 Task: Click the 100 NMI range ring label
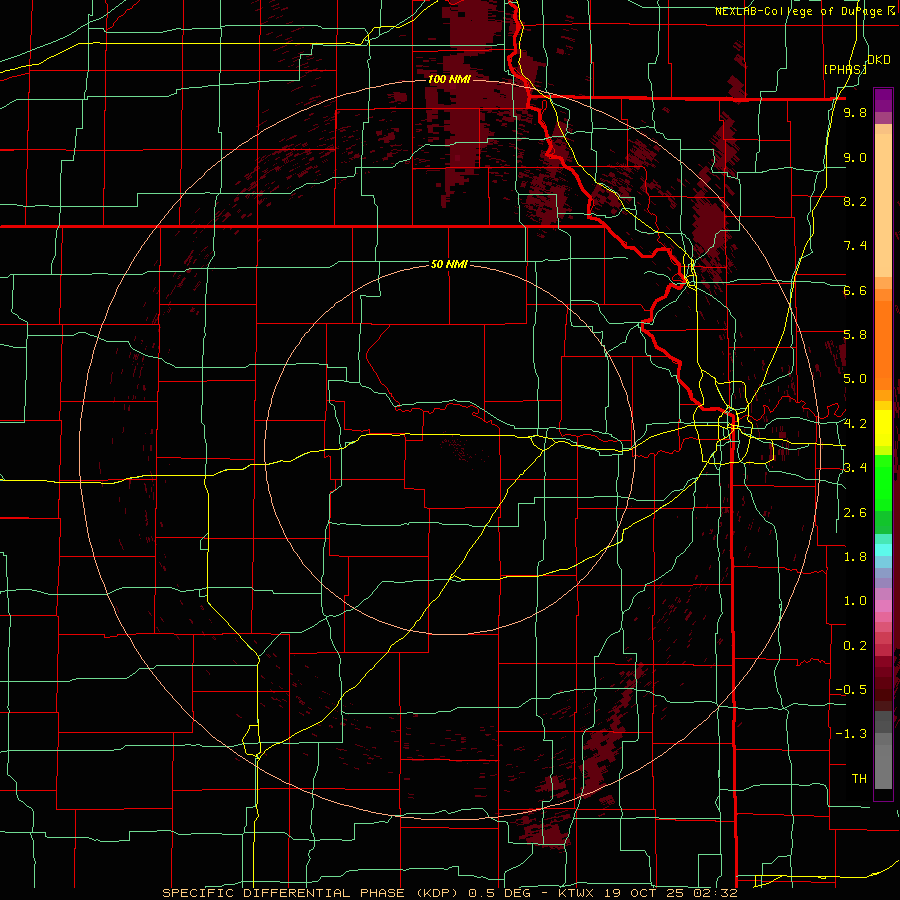pyautogui.click(x=449, y=79)
